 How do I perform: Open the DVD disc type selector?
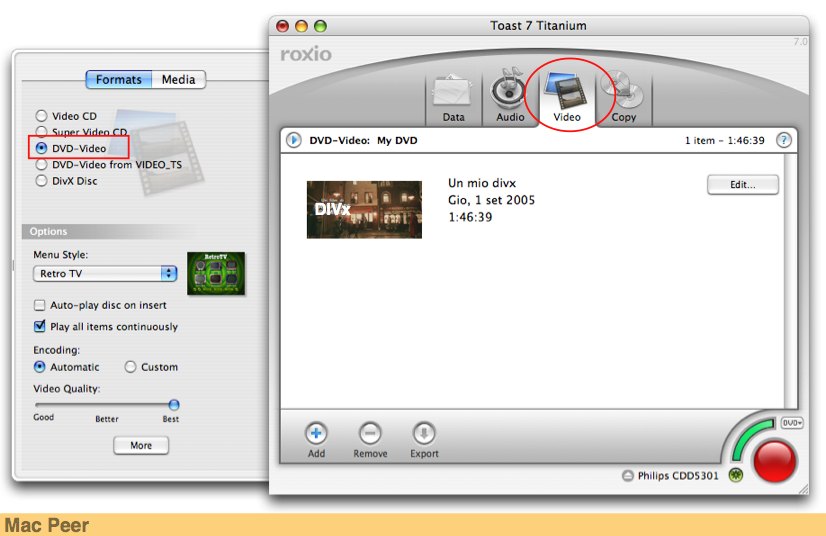(x=792, y=423)
